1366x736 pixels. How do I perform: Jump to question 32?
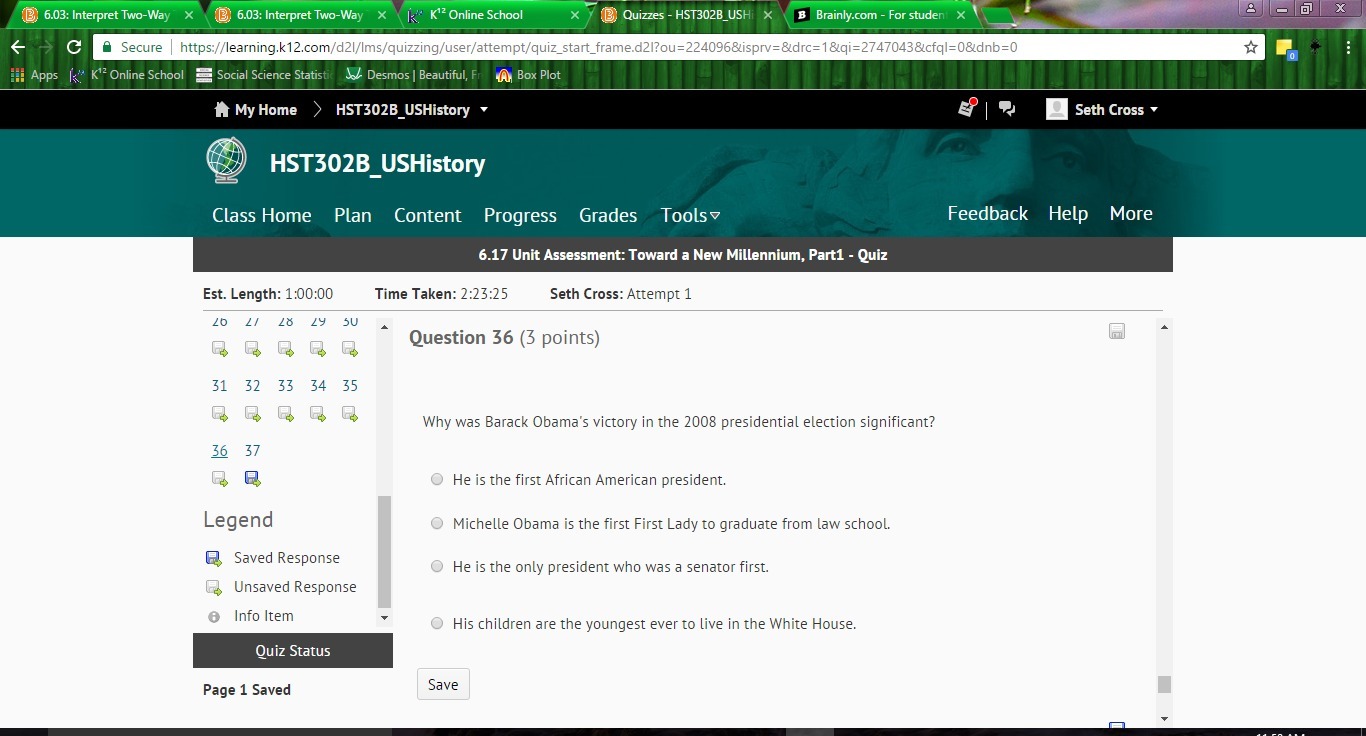coord(252,386)
